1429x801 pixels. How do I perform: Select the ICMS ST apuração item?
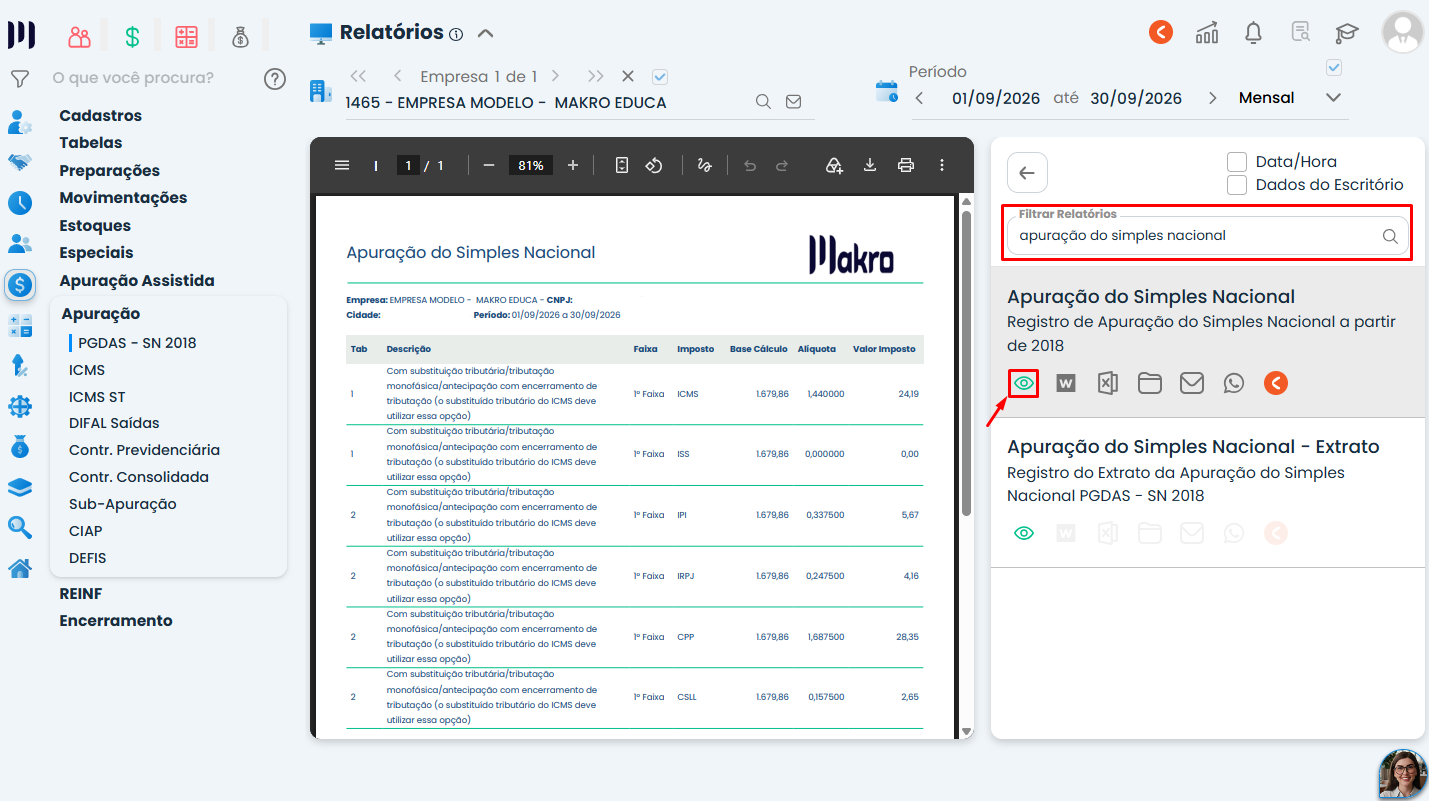pos(97,397)
